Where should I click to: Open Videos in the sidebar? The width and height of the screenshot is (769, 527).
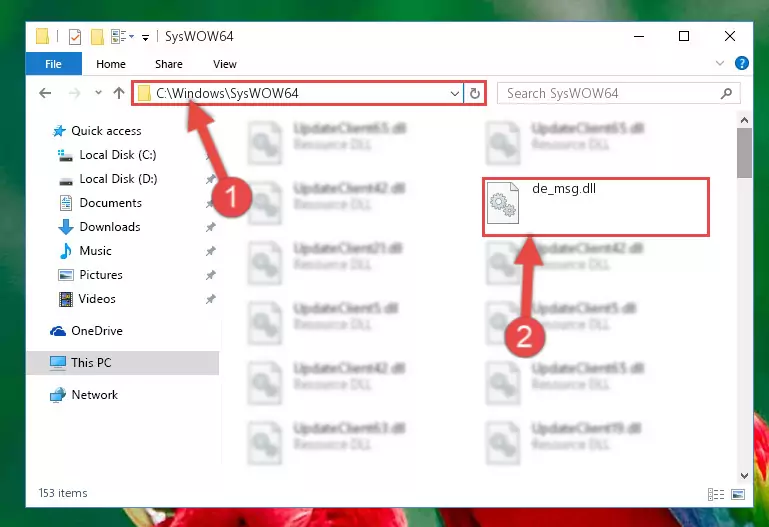(x=97, y=299)
